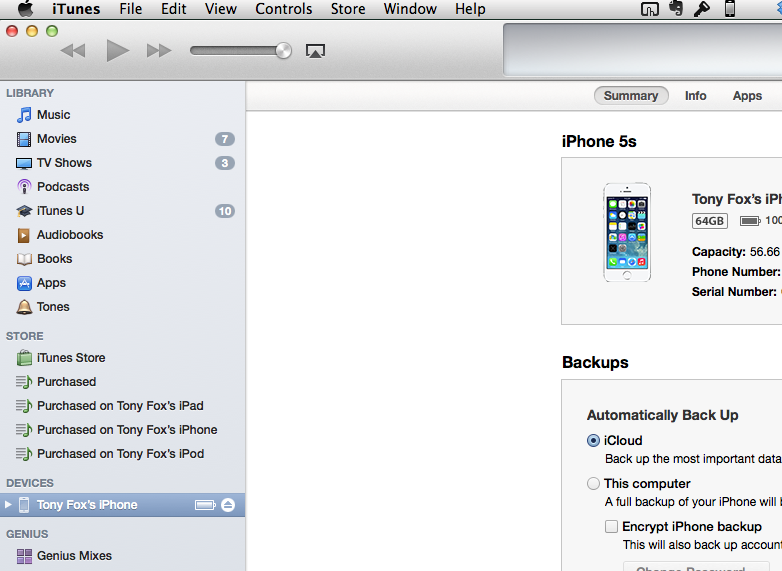Screen dimensions: 782x571
Task: Start playback with the Play button
Action: 118,51
